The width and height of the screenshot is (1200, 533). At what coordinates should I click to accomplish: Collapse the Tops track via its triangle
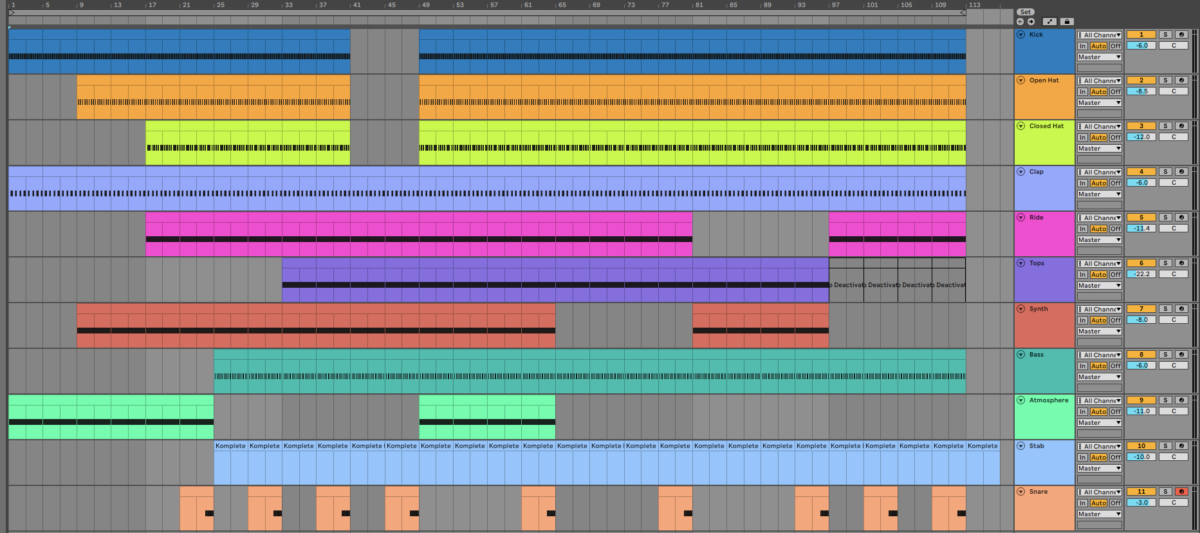1021,263
